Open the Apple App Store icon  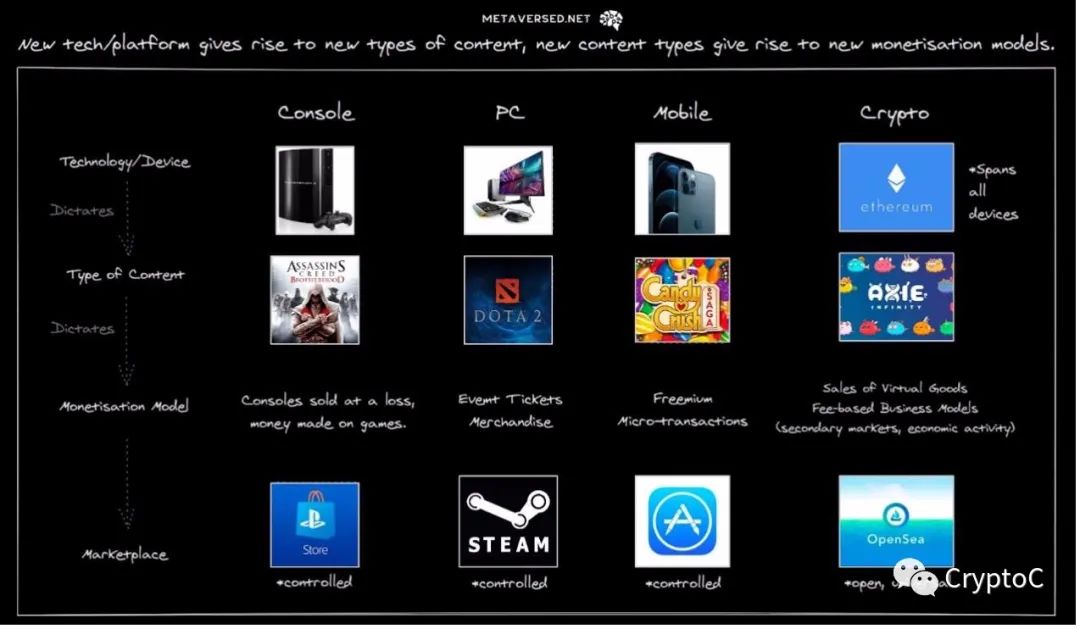point(681,521)
